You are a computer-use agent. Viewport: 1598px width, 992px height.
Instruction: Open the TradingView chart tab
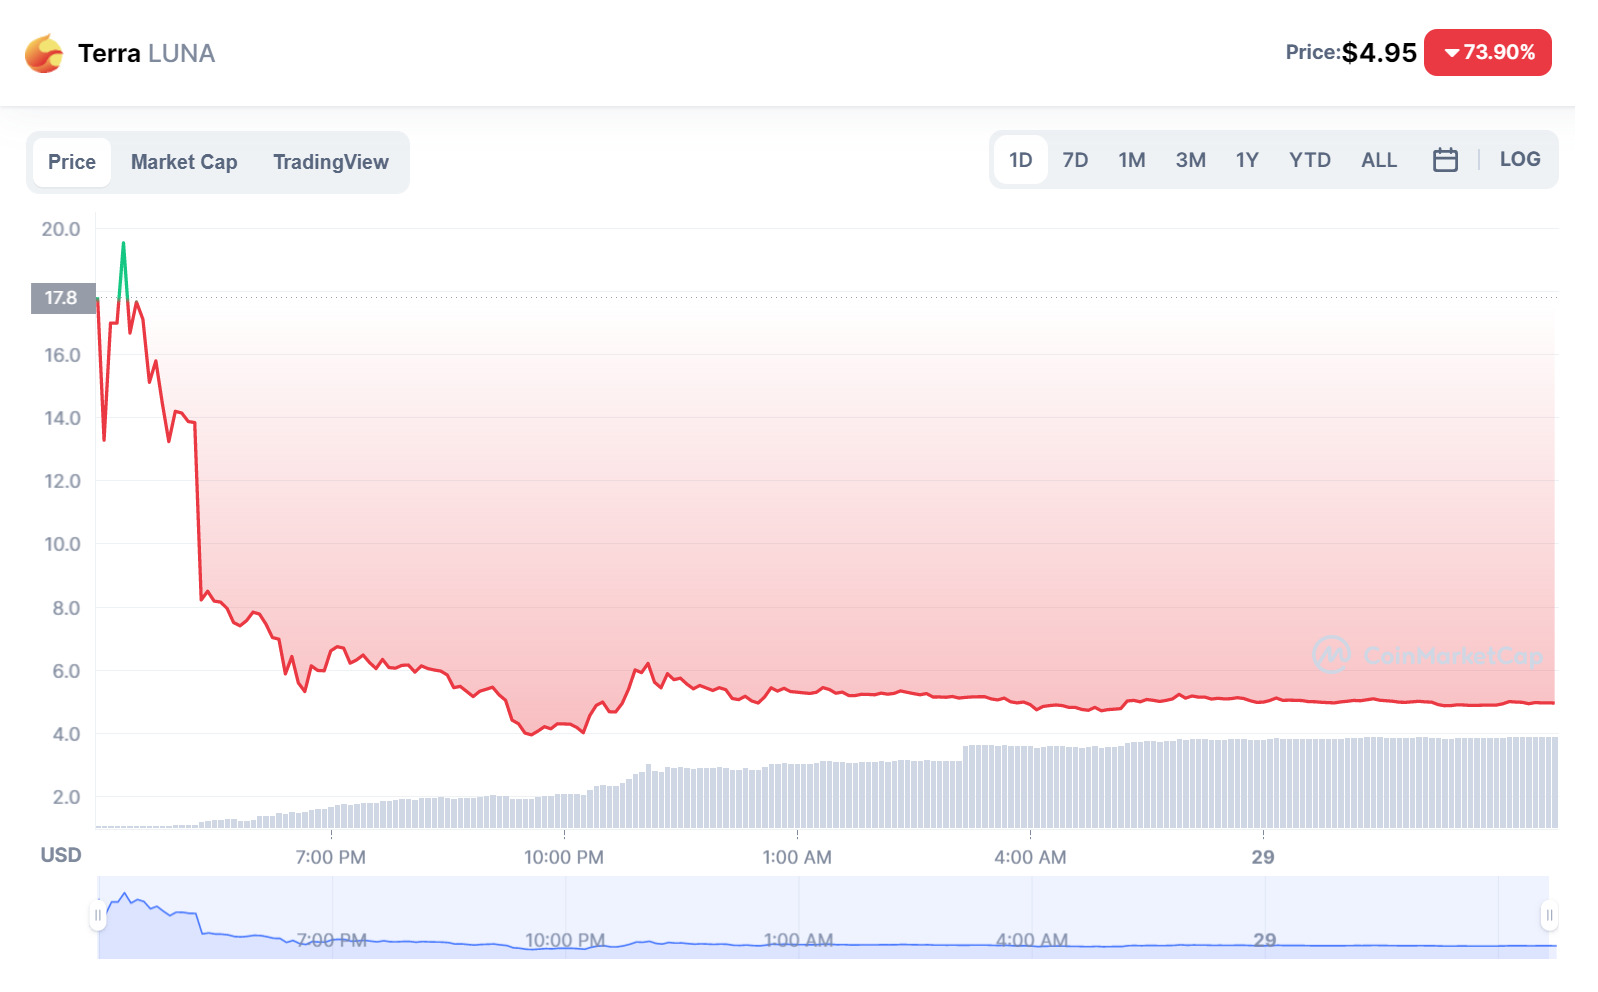(331, 162)
